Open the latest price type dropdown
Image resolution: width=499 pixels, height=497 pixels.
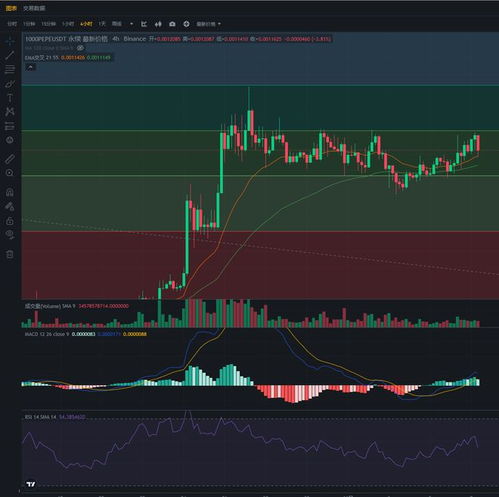208,24
